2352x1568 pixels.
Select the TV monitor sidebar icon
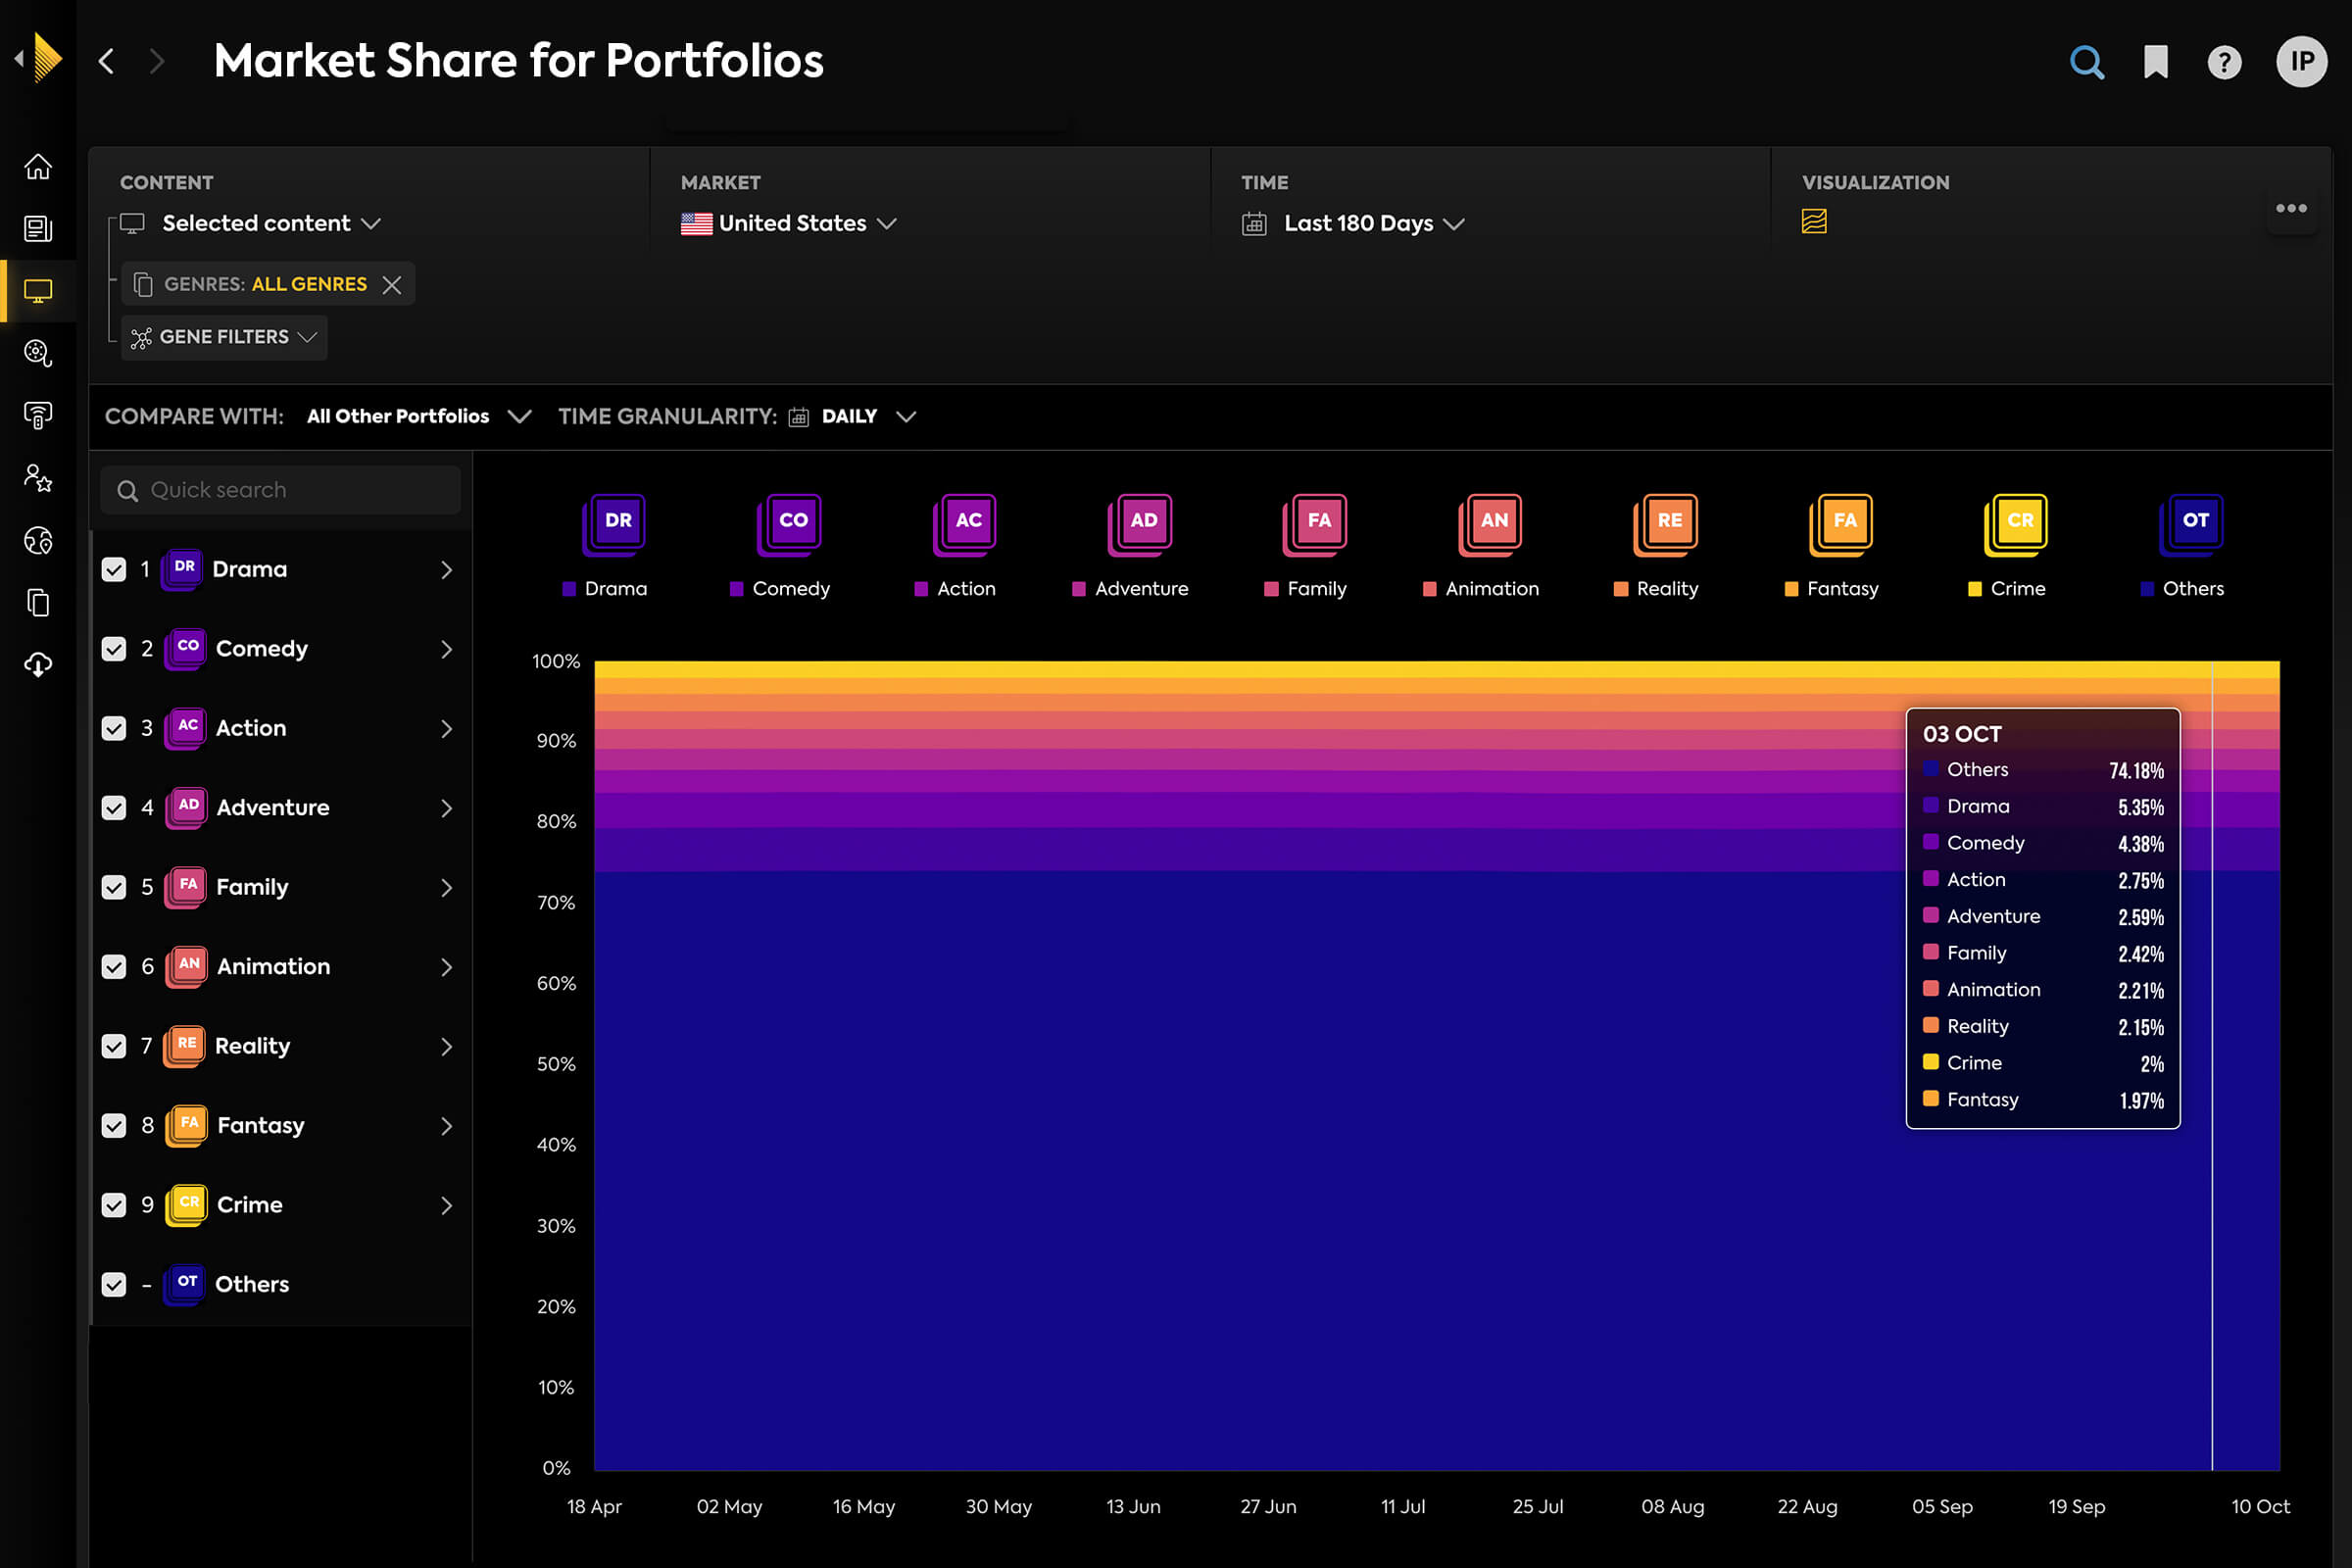(x=38, y=291)
